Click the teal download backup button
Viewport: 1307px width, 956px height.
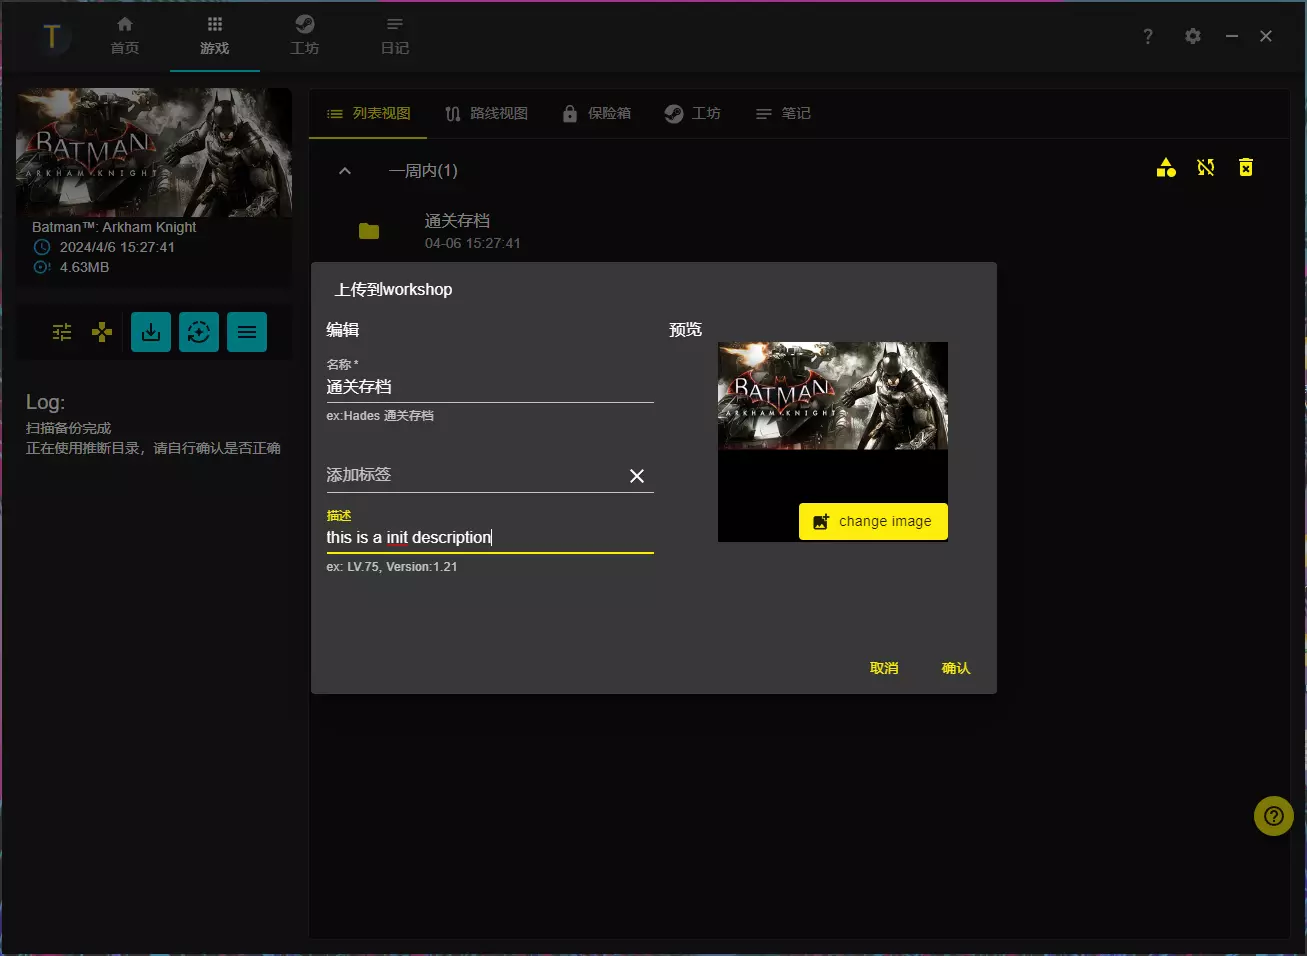pyautogui.click(x=151, y=332)
